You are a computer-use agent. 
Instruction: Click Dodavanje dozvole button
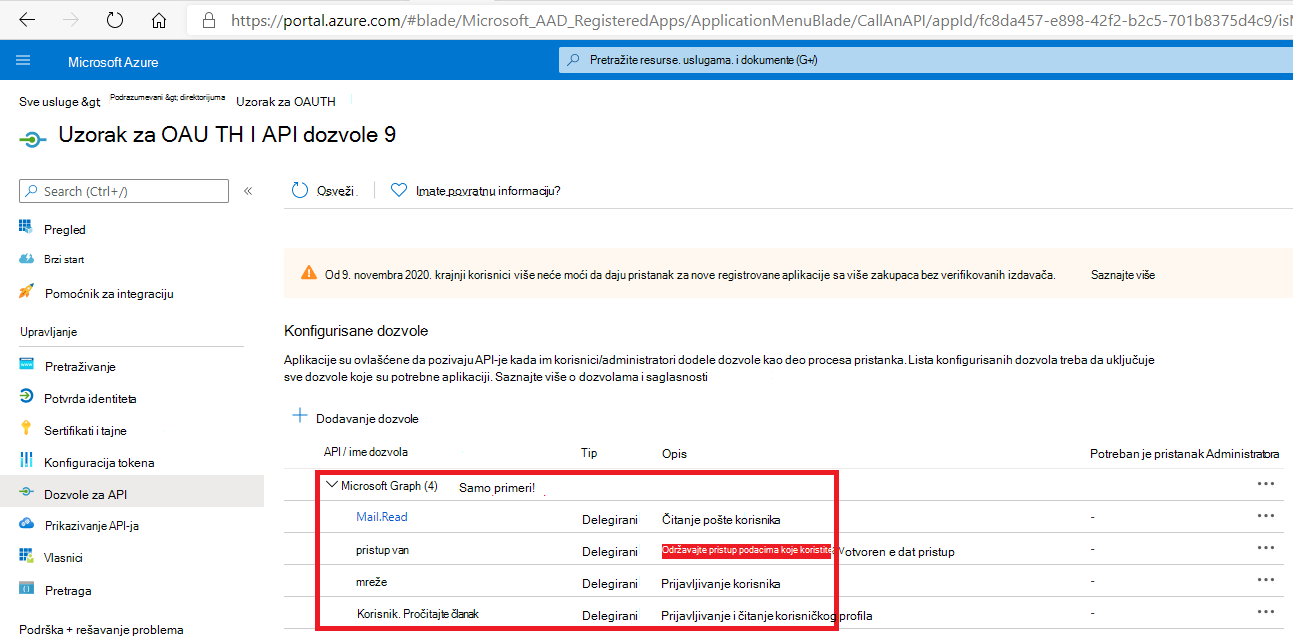click(x=367, y=418)
